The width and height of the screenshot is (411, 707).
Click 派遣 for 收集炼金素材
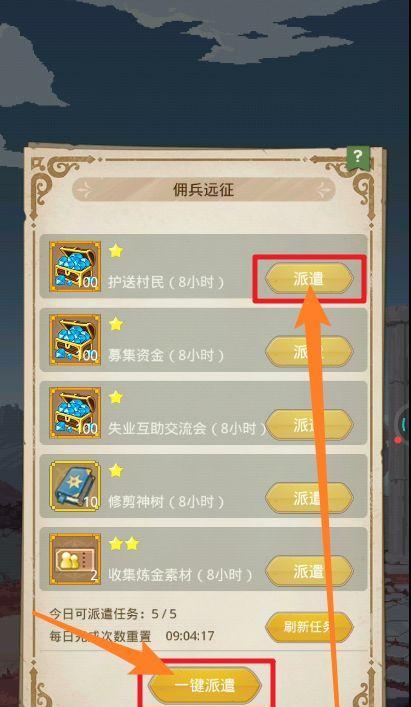click(309, 571)
